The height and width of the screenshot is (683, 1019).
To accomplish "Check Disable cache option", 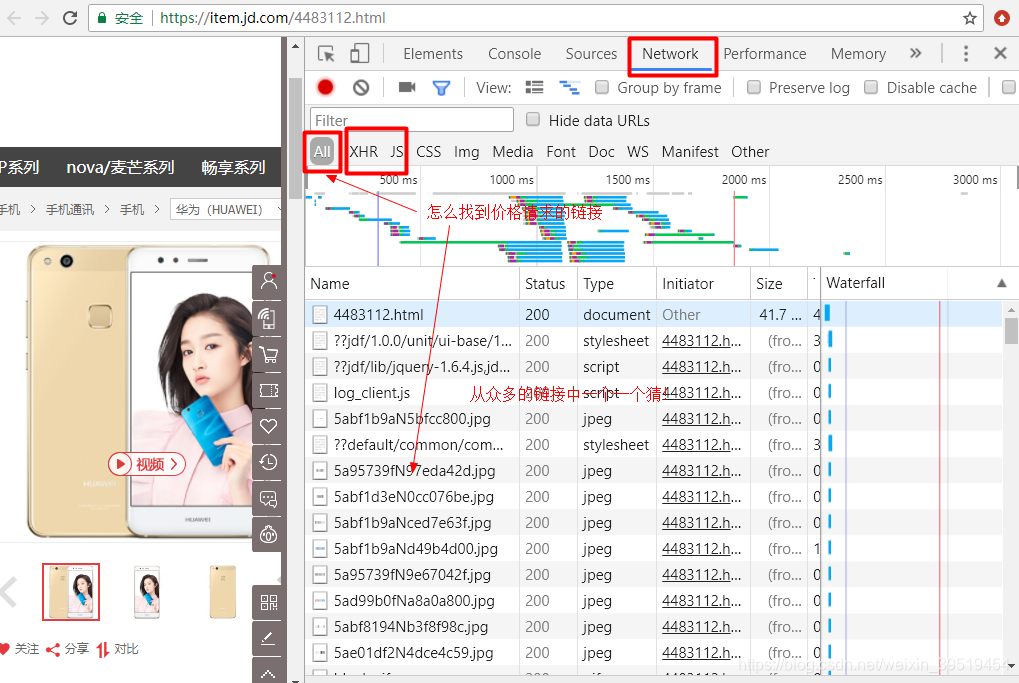I will pos(871,87).
